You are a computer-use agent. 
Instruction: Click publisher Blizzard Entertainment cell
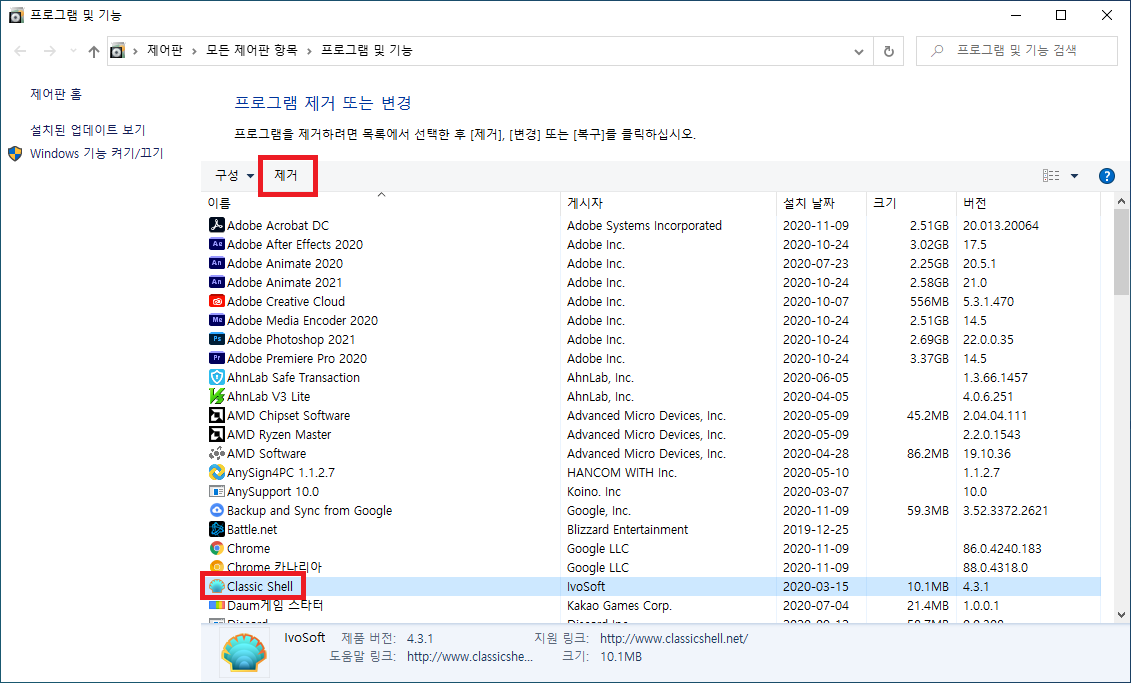pos(628,529)
